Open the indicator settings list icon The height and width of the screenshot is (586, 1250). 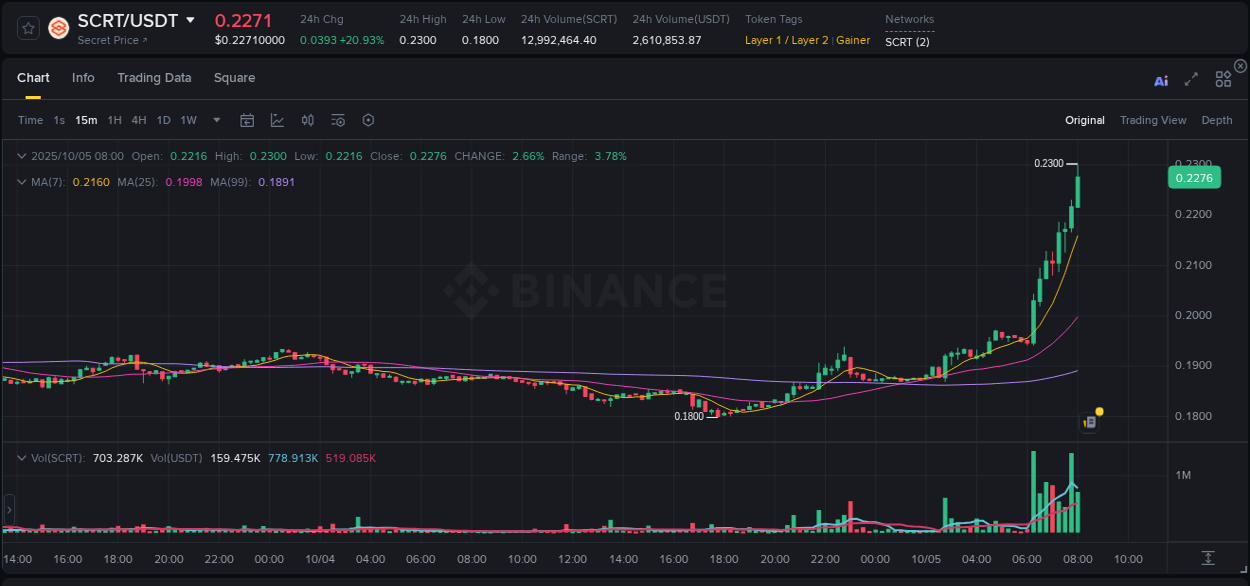pos(338,119)
